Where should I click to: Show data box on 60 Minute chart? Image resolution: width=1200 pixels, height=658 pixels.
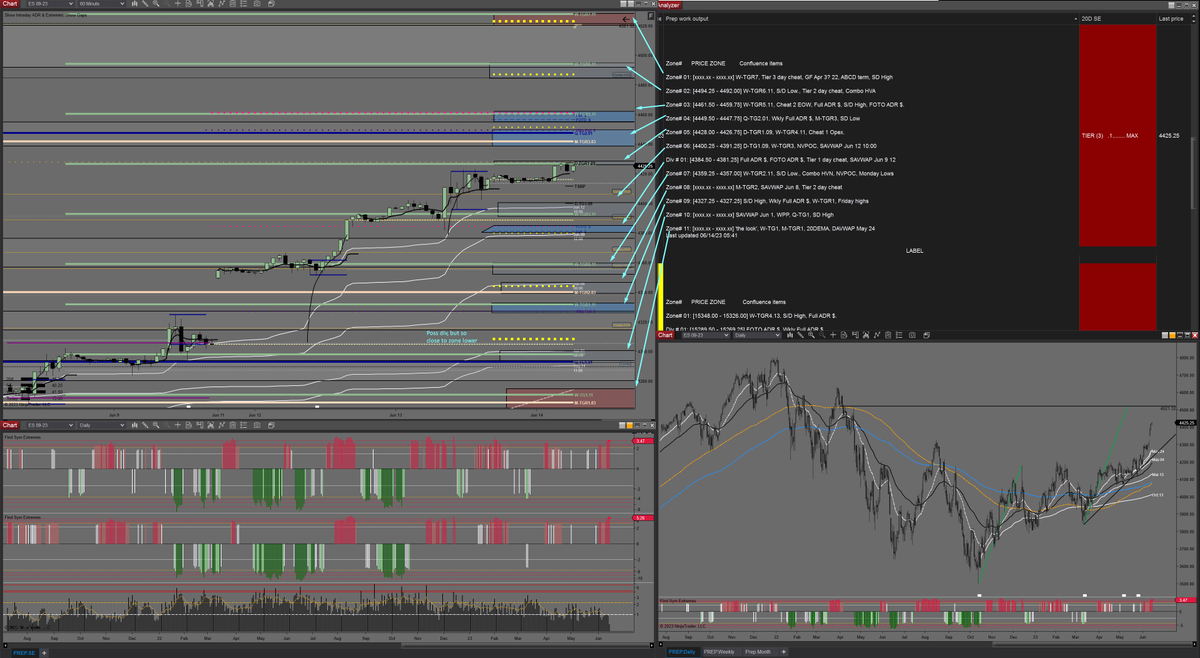(x=188, y=4)
